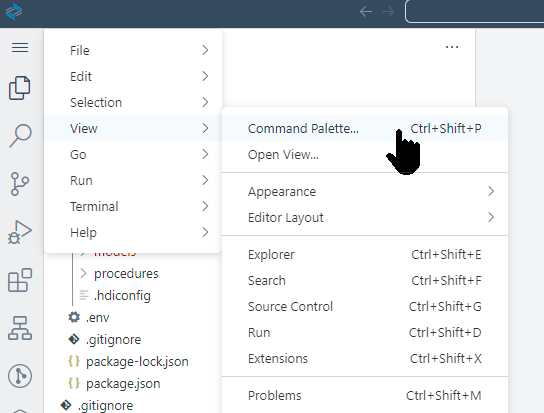
Task: Open the Extensions blocks icon
Action: point(20,280)
